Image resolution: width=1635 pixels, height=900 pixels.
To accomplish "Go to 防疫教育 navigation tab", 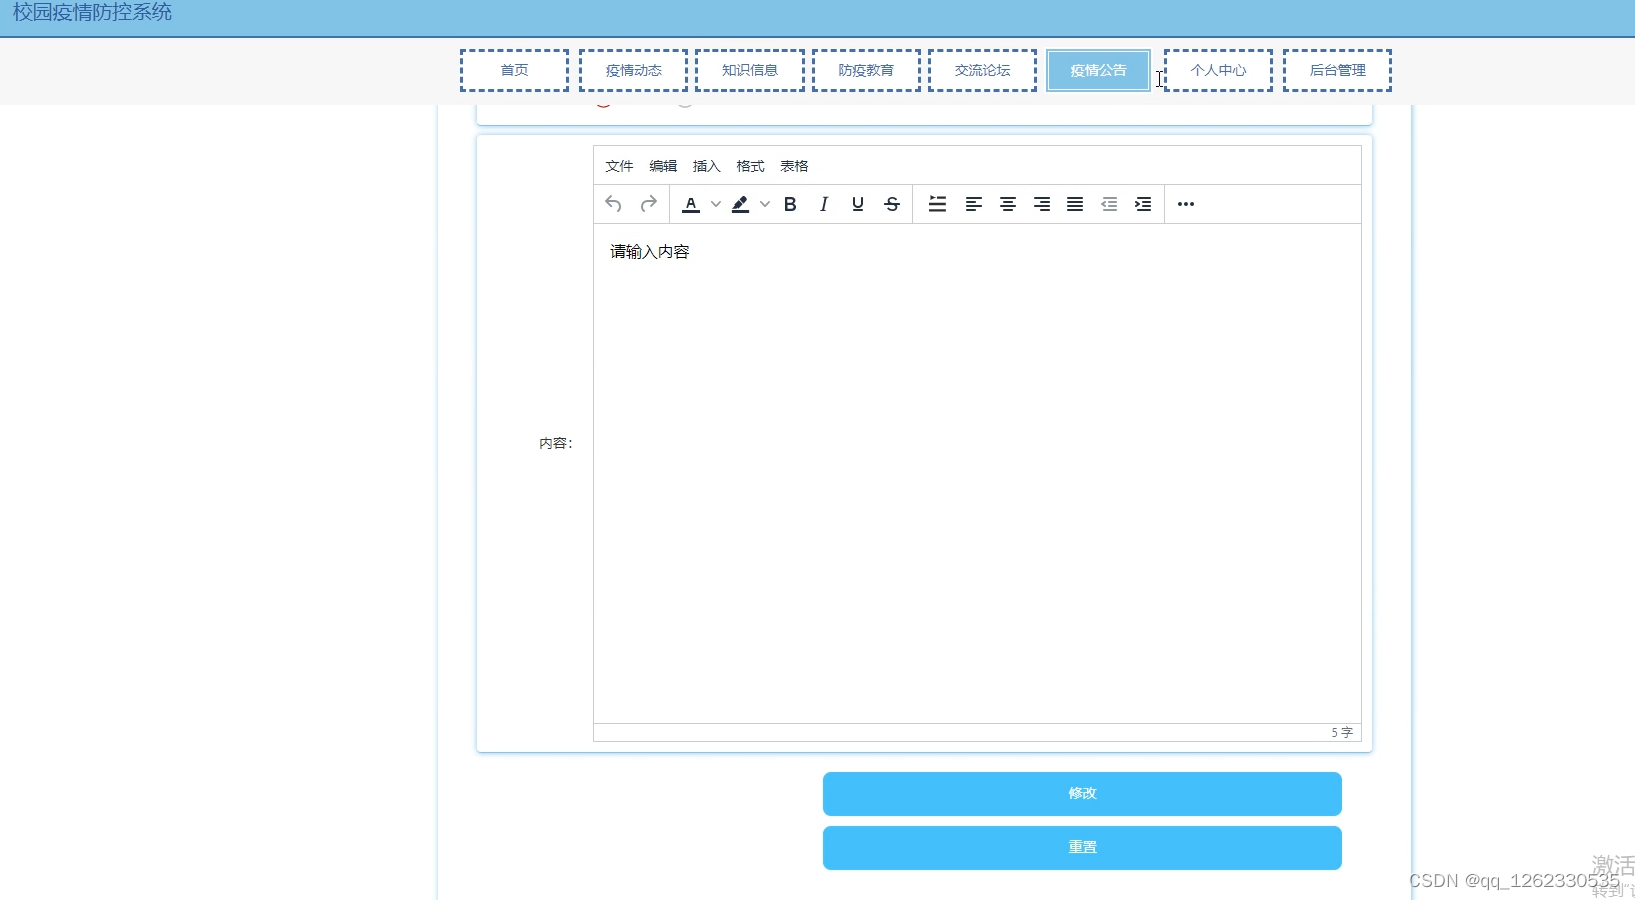I will click(866, 70).
